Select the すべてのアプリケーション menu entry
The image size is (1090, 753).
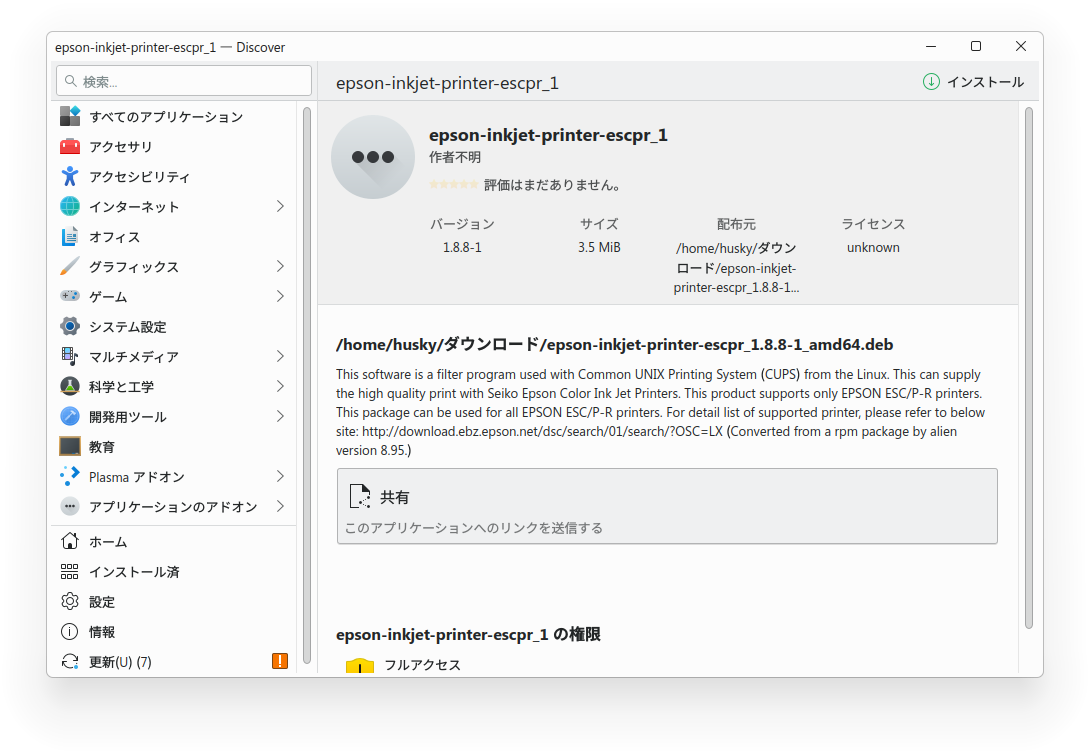(x=174, y=116)
